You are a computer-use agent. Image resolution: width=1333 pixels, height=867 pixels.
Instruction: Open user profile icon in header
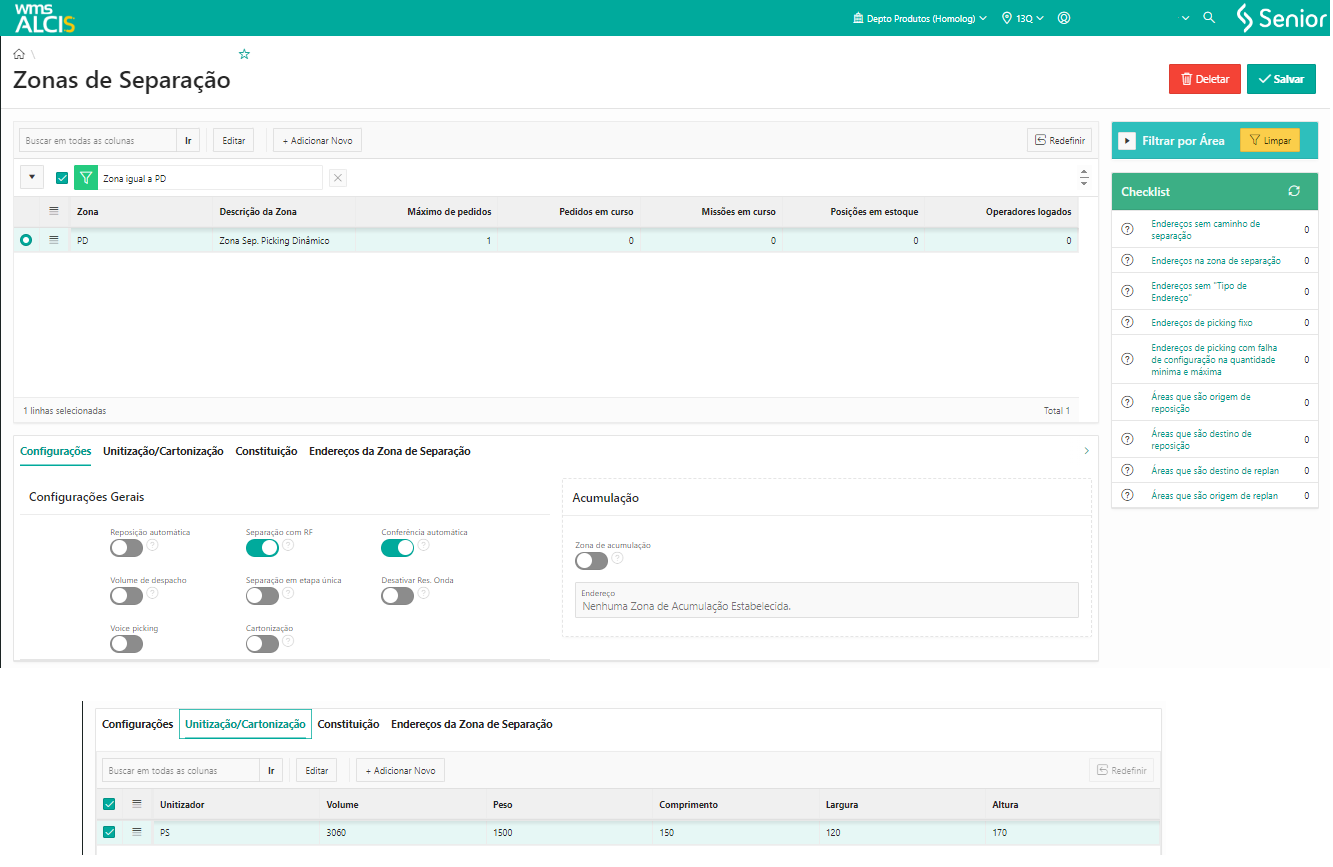click(x=1064, y=18)
